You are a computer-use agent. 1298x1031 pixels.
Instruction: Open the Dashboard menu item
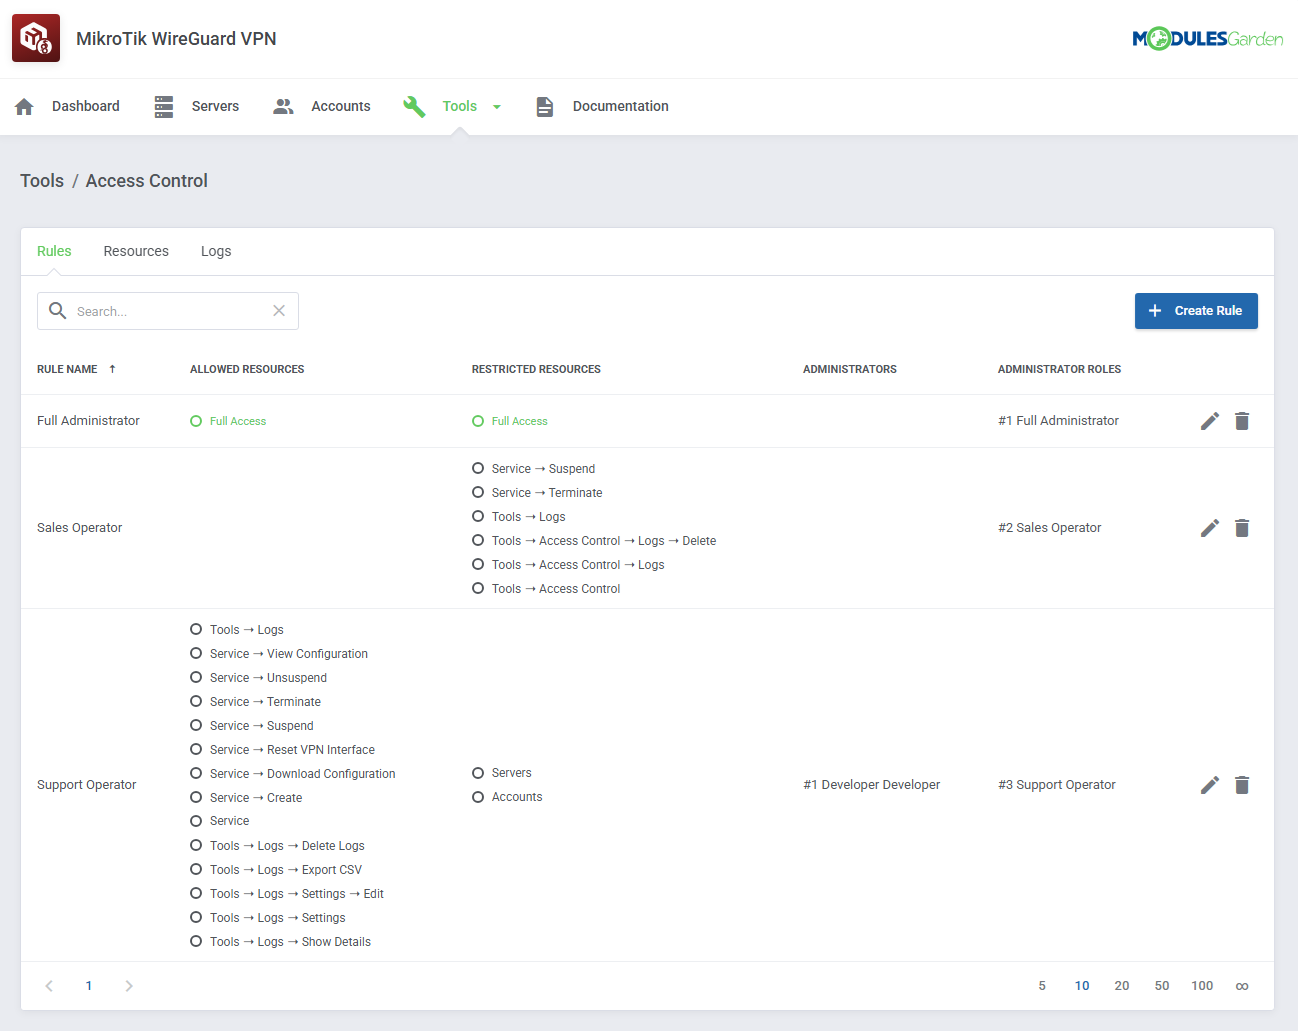tap(67, 107)
